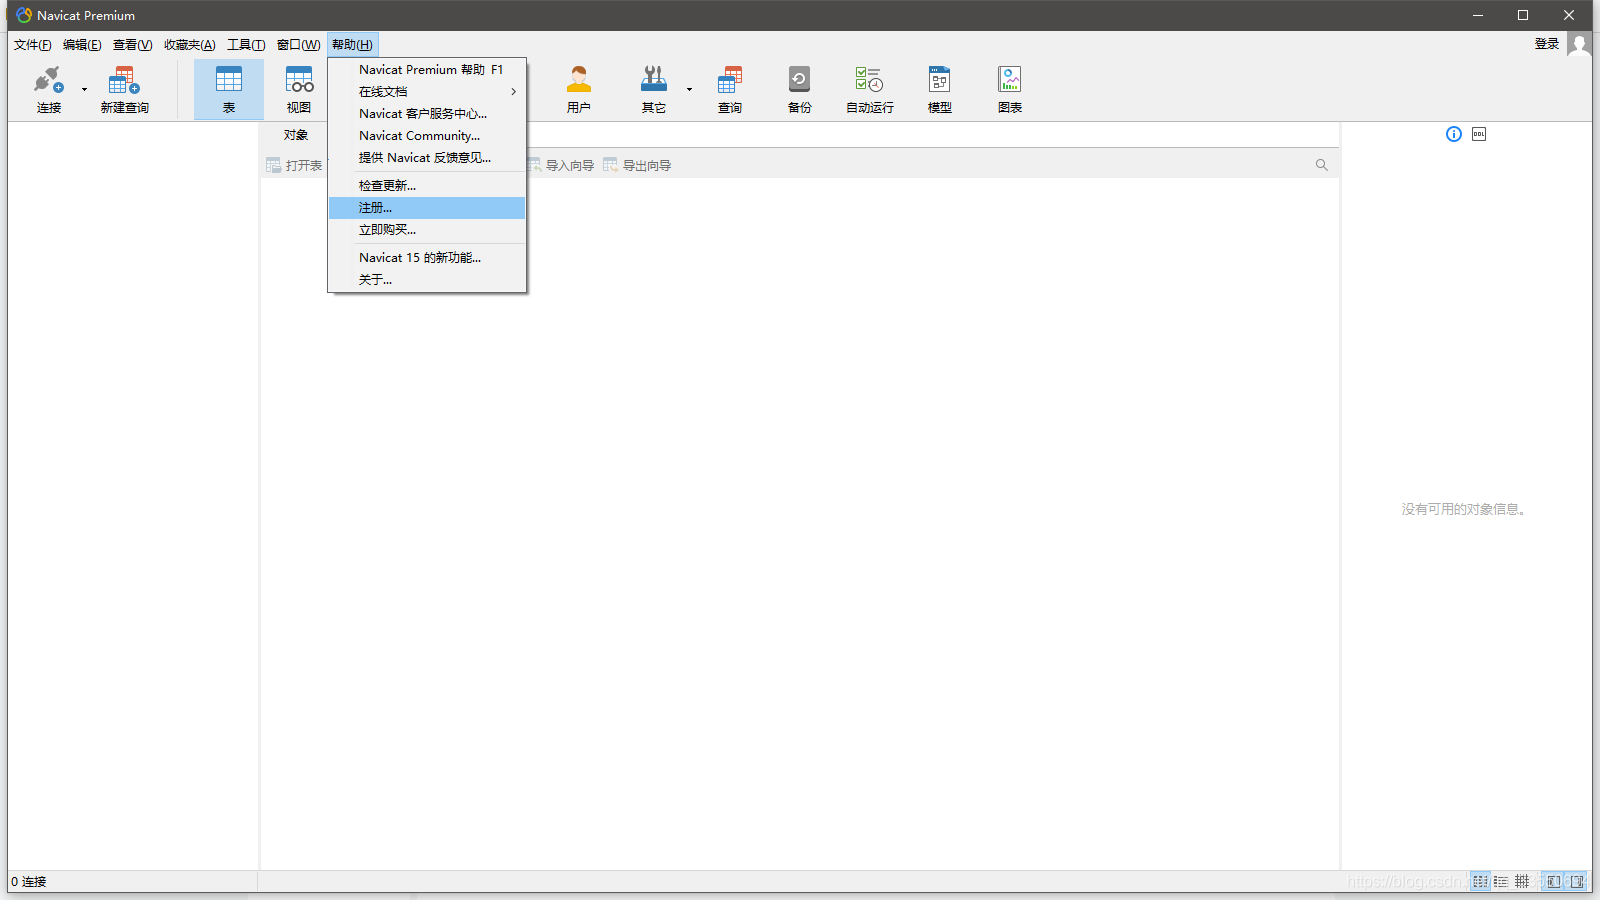This screenshot has height=900, width=1600.
Task: Open the 连接 dropdown arrow
Action: tap(84, 90)
